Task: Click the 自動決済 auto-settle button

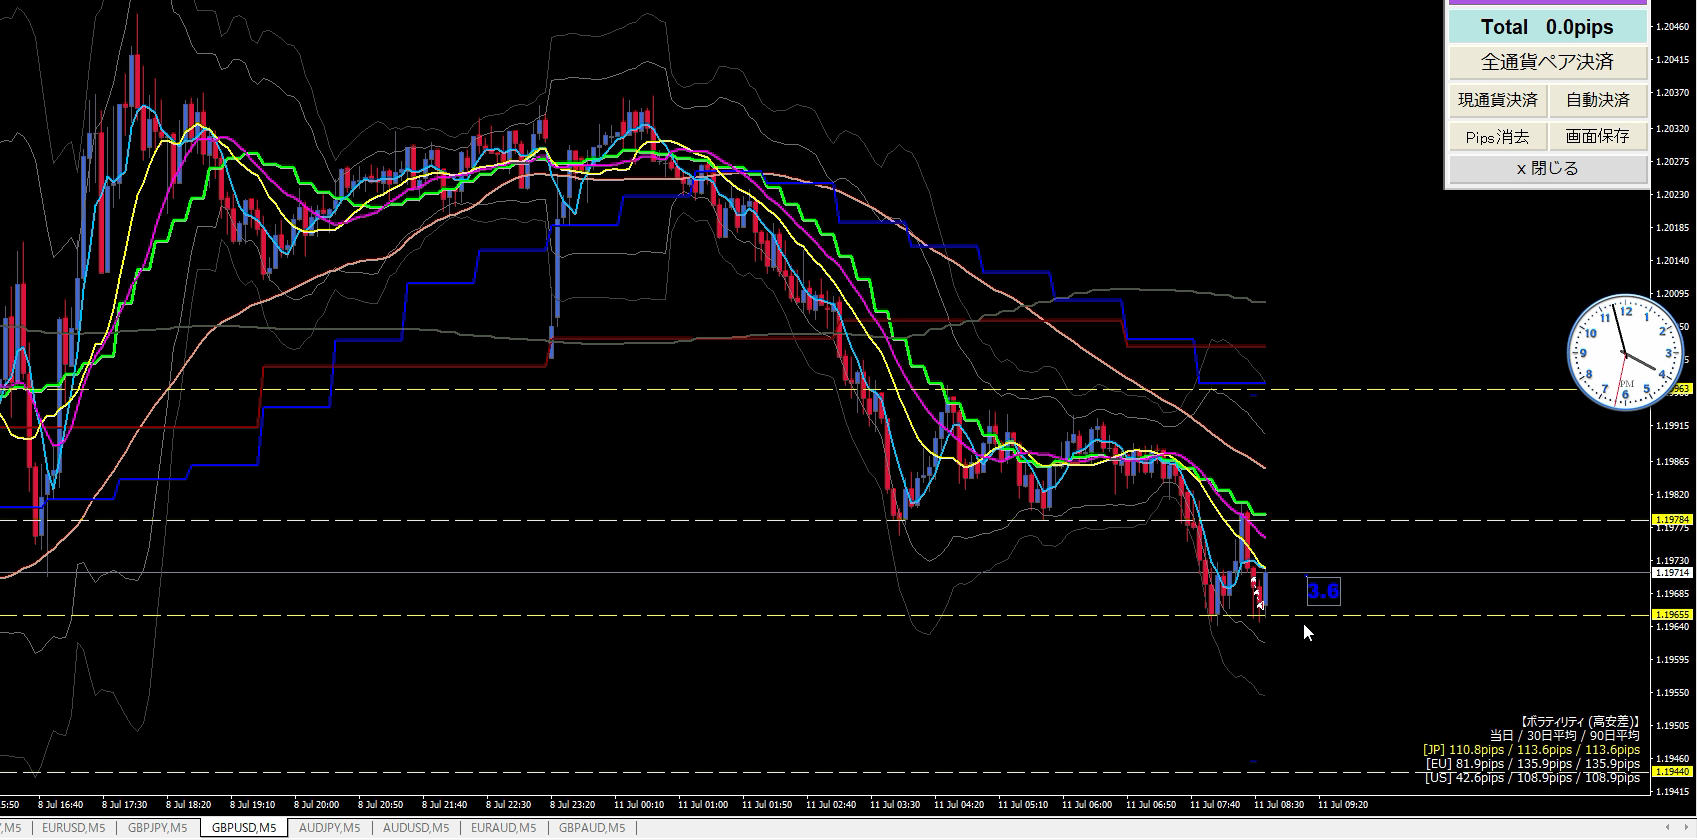Action: coord(1597,100)
